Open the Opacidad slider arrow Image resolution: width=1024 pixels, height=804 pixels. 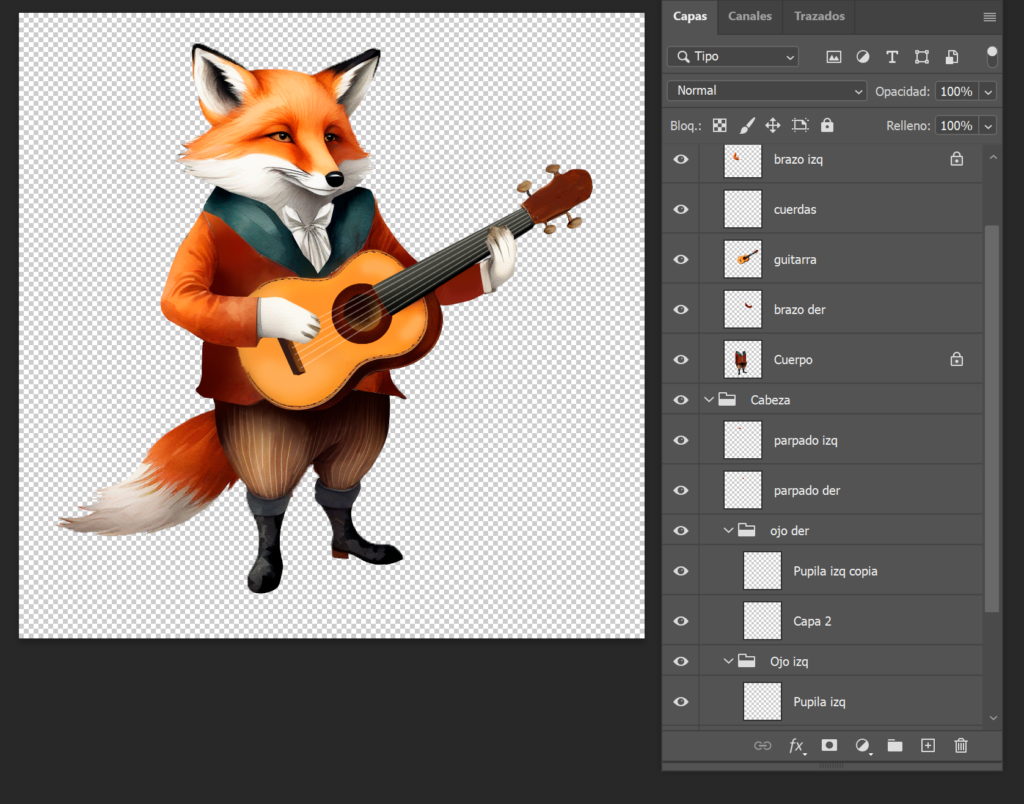988,92
